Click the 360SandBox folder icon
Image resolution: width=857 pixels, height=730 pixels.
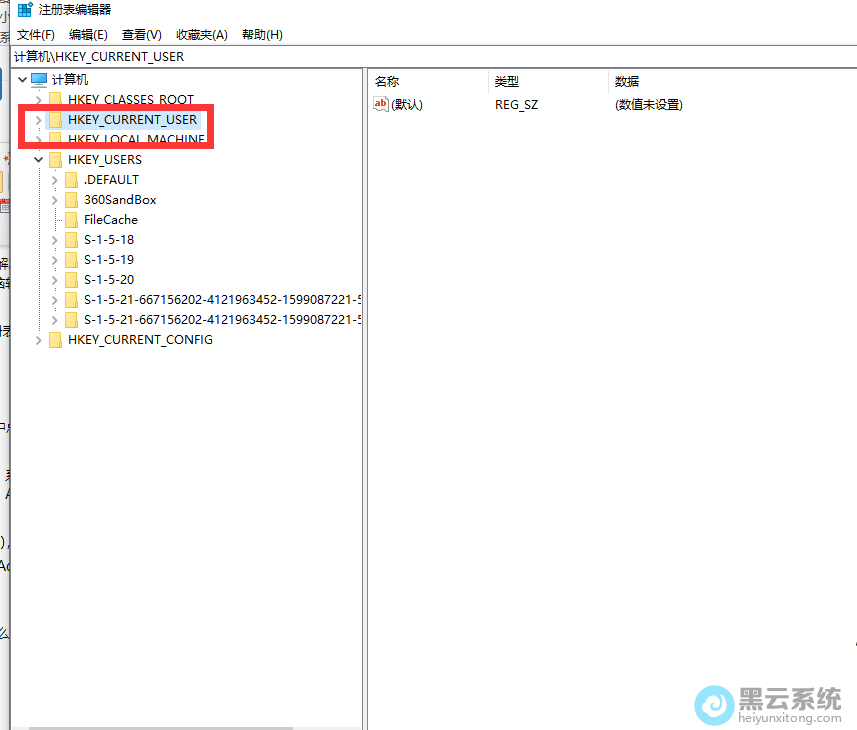pos(71,200)
